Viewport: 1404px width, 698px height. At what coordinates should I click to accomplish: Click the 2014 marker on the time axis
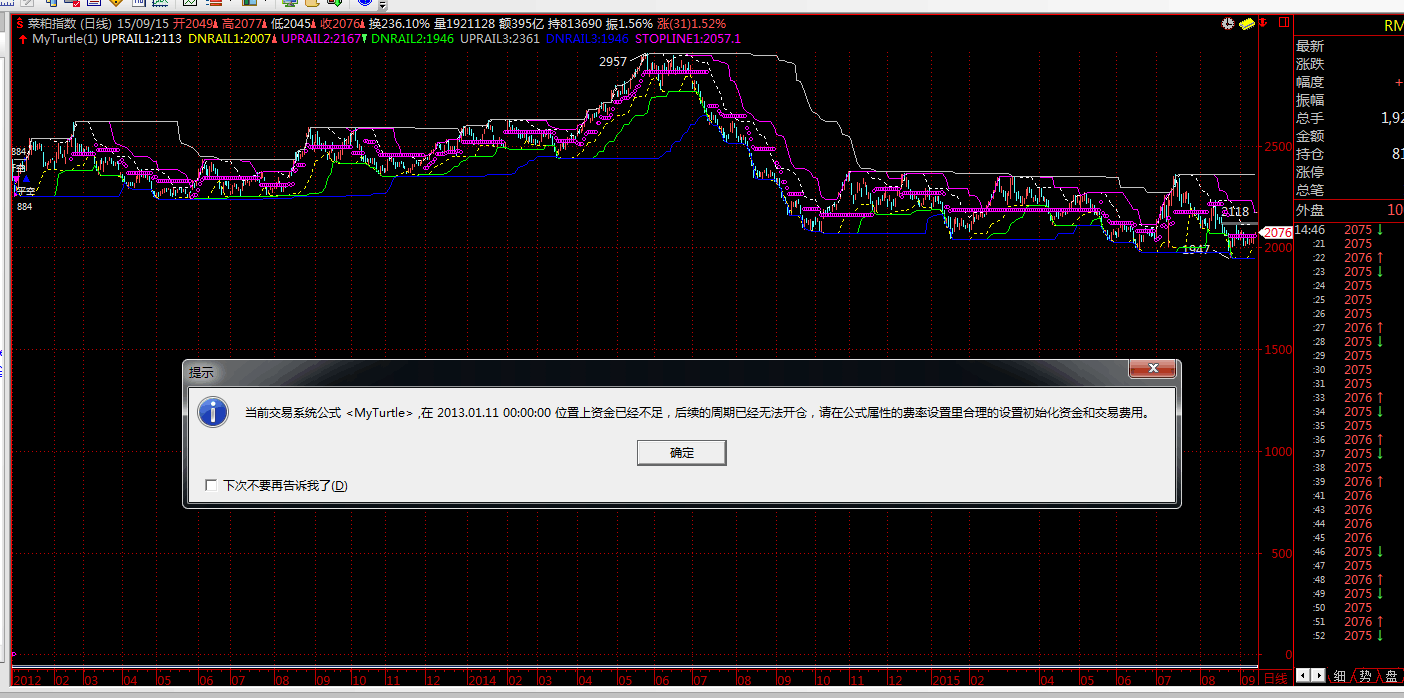pos(484,678)
